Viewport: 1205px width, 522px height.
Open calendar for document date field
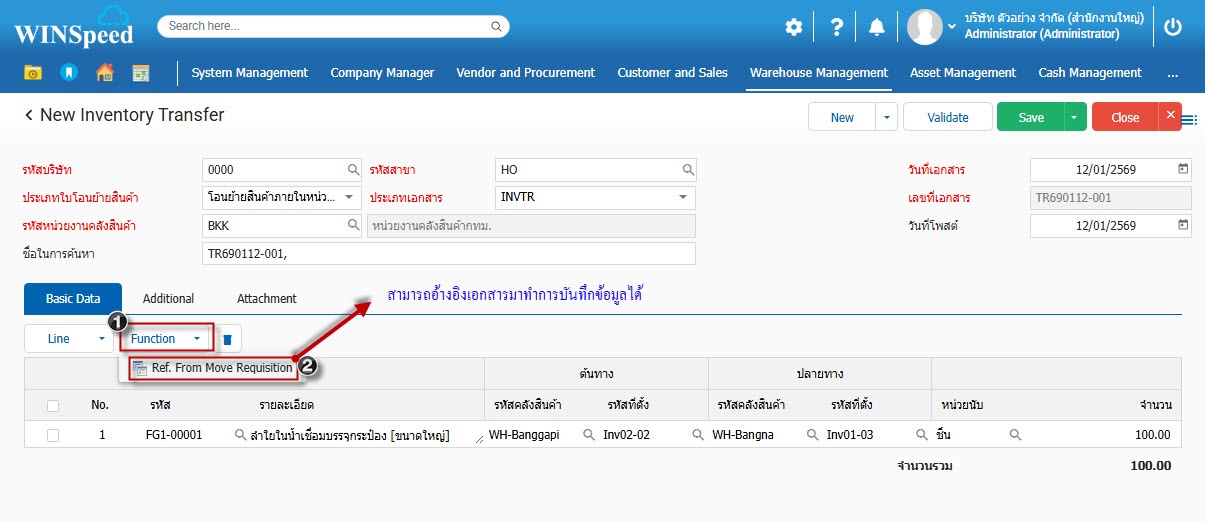point(1184,169)
